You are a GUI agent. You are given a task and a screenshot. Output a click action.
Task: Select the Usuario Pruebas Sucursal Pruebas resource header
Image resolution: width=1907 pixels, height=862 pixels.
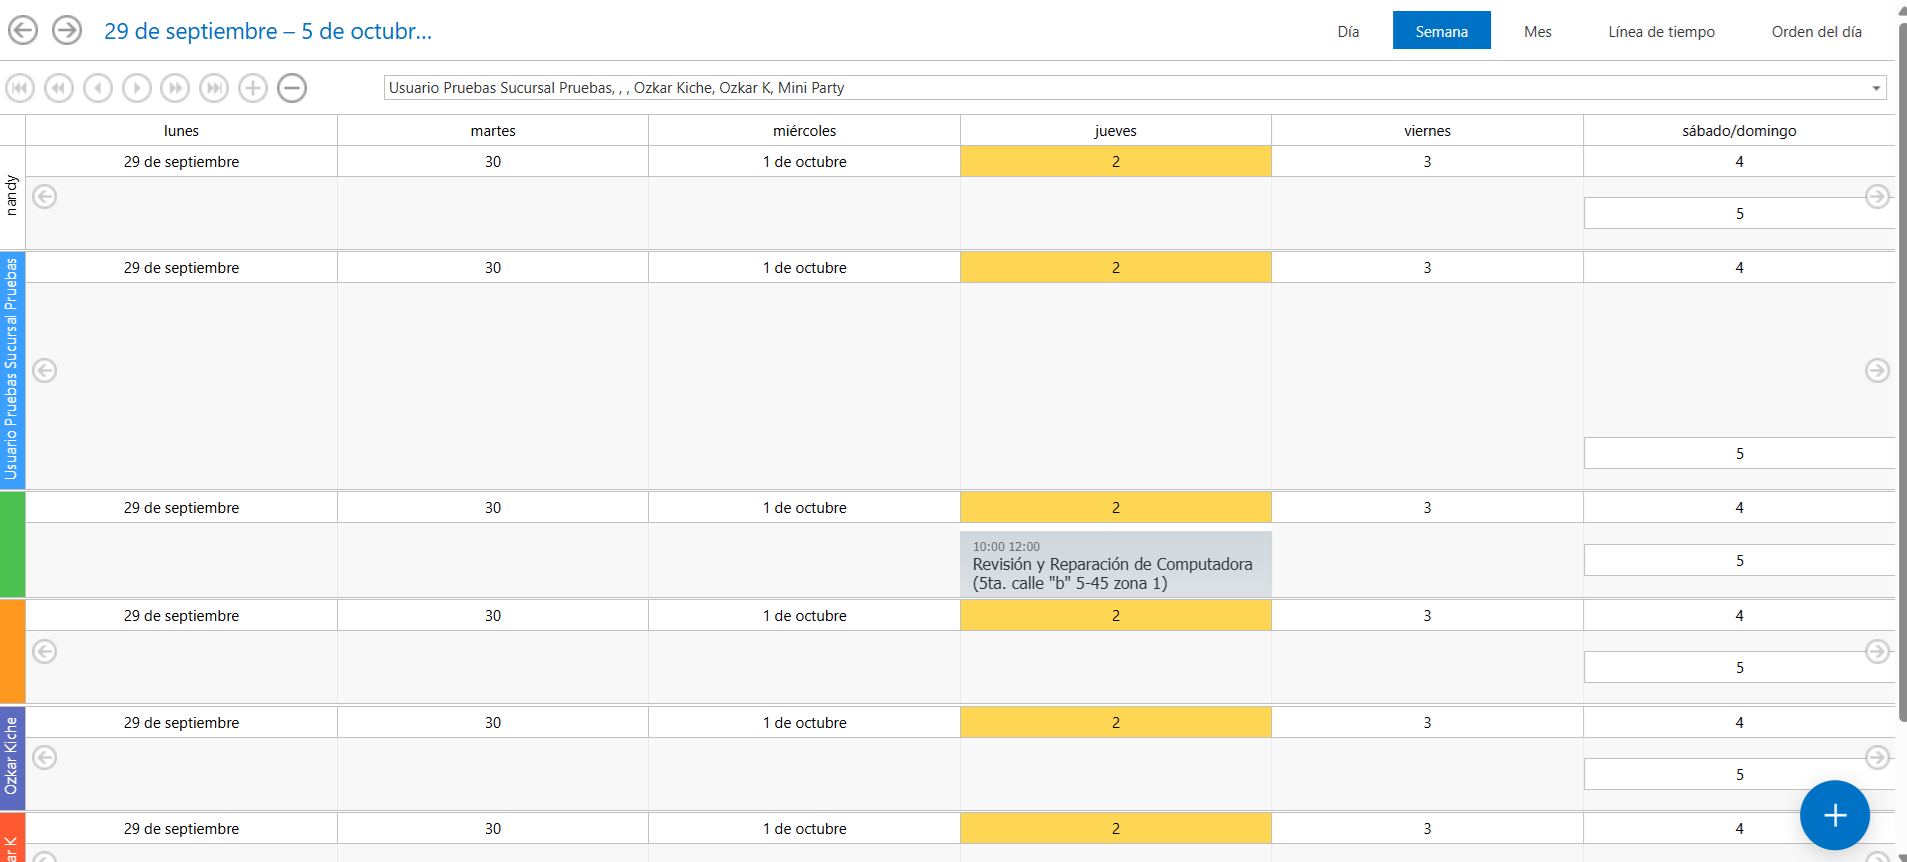(x=12, y=370)
